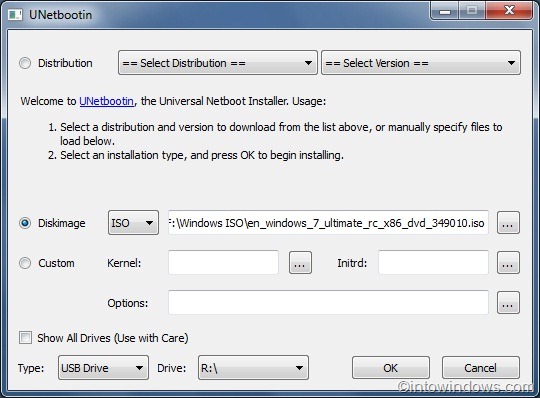
Task: Browse for disk image file button
Action: [x=508, y=223]
